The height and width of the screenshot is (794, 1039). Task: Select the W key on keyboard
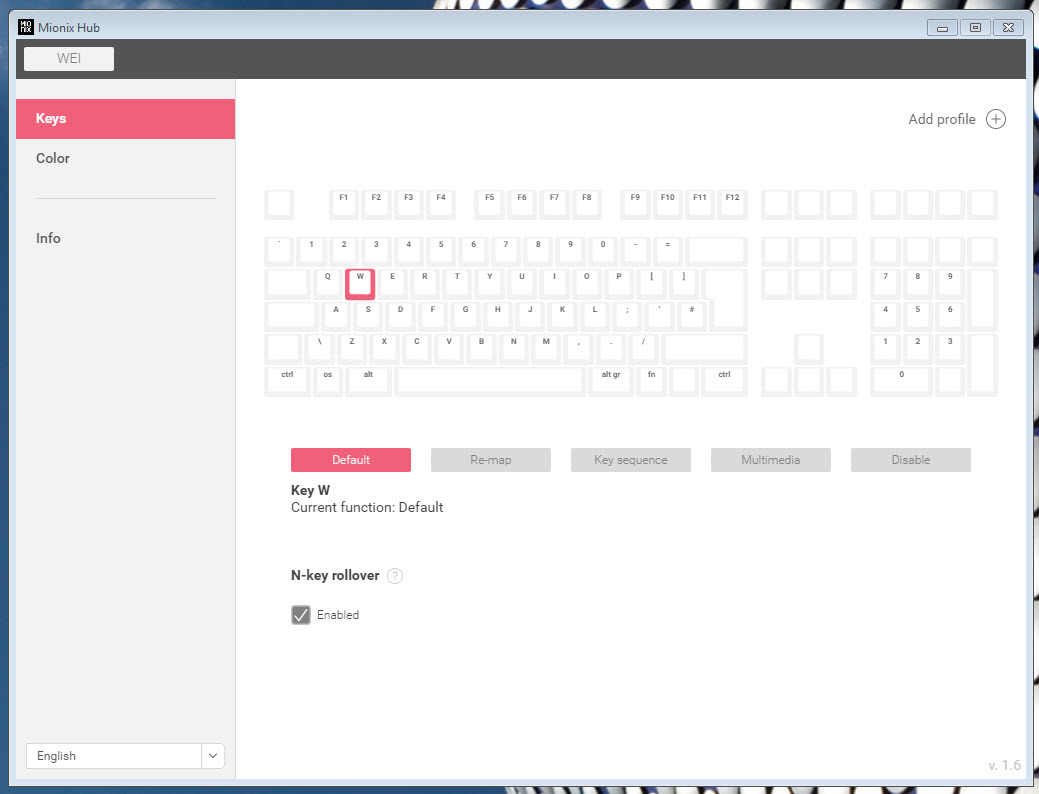pos(360,284)
